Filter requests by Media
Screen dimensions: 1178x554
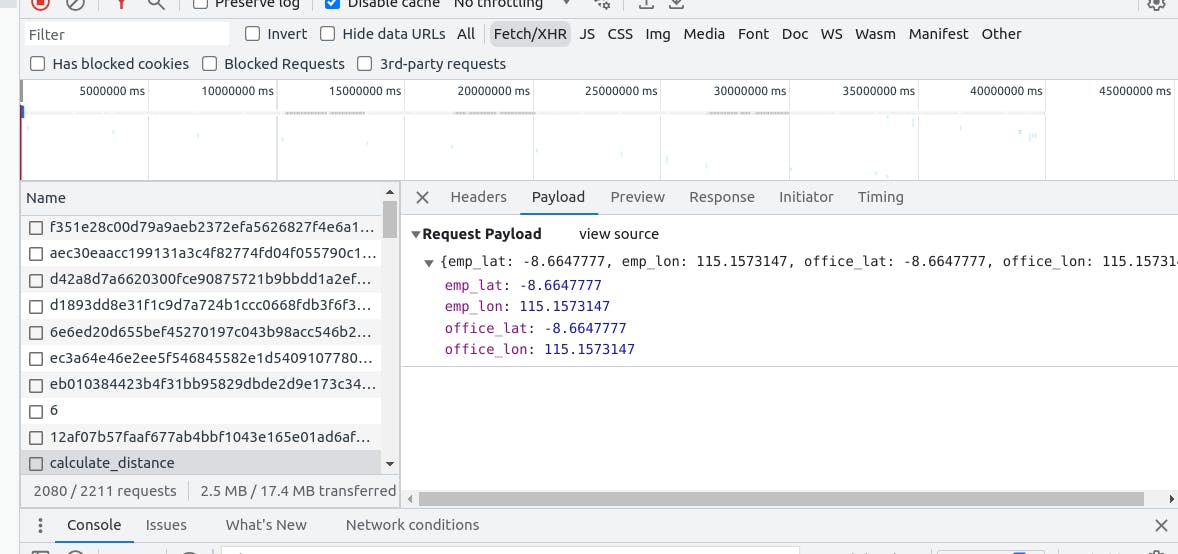tap(705, 34)
